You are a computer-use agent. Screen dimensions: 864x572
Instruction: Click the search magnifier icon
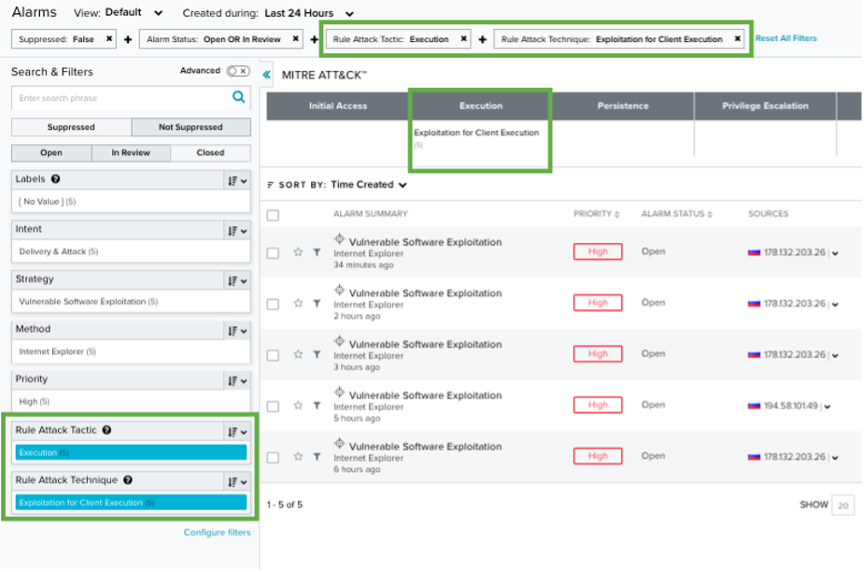239,97
